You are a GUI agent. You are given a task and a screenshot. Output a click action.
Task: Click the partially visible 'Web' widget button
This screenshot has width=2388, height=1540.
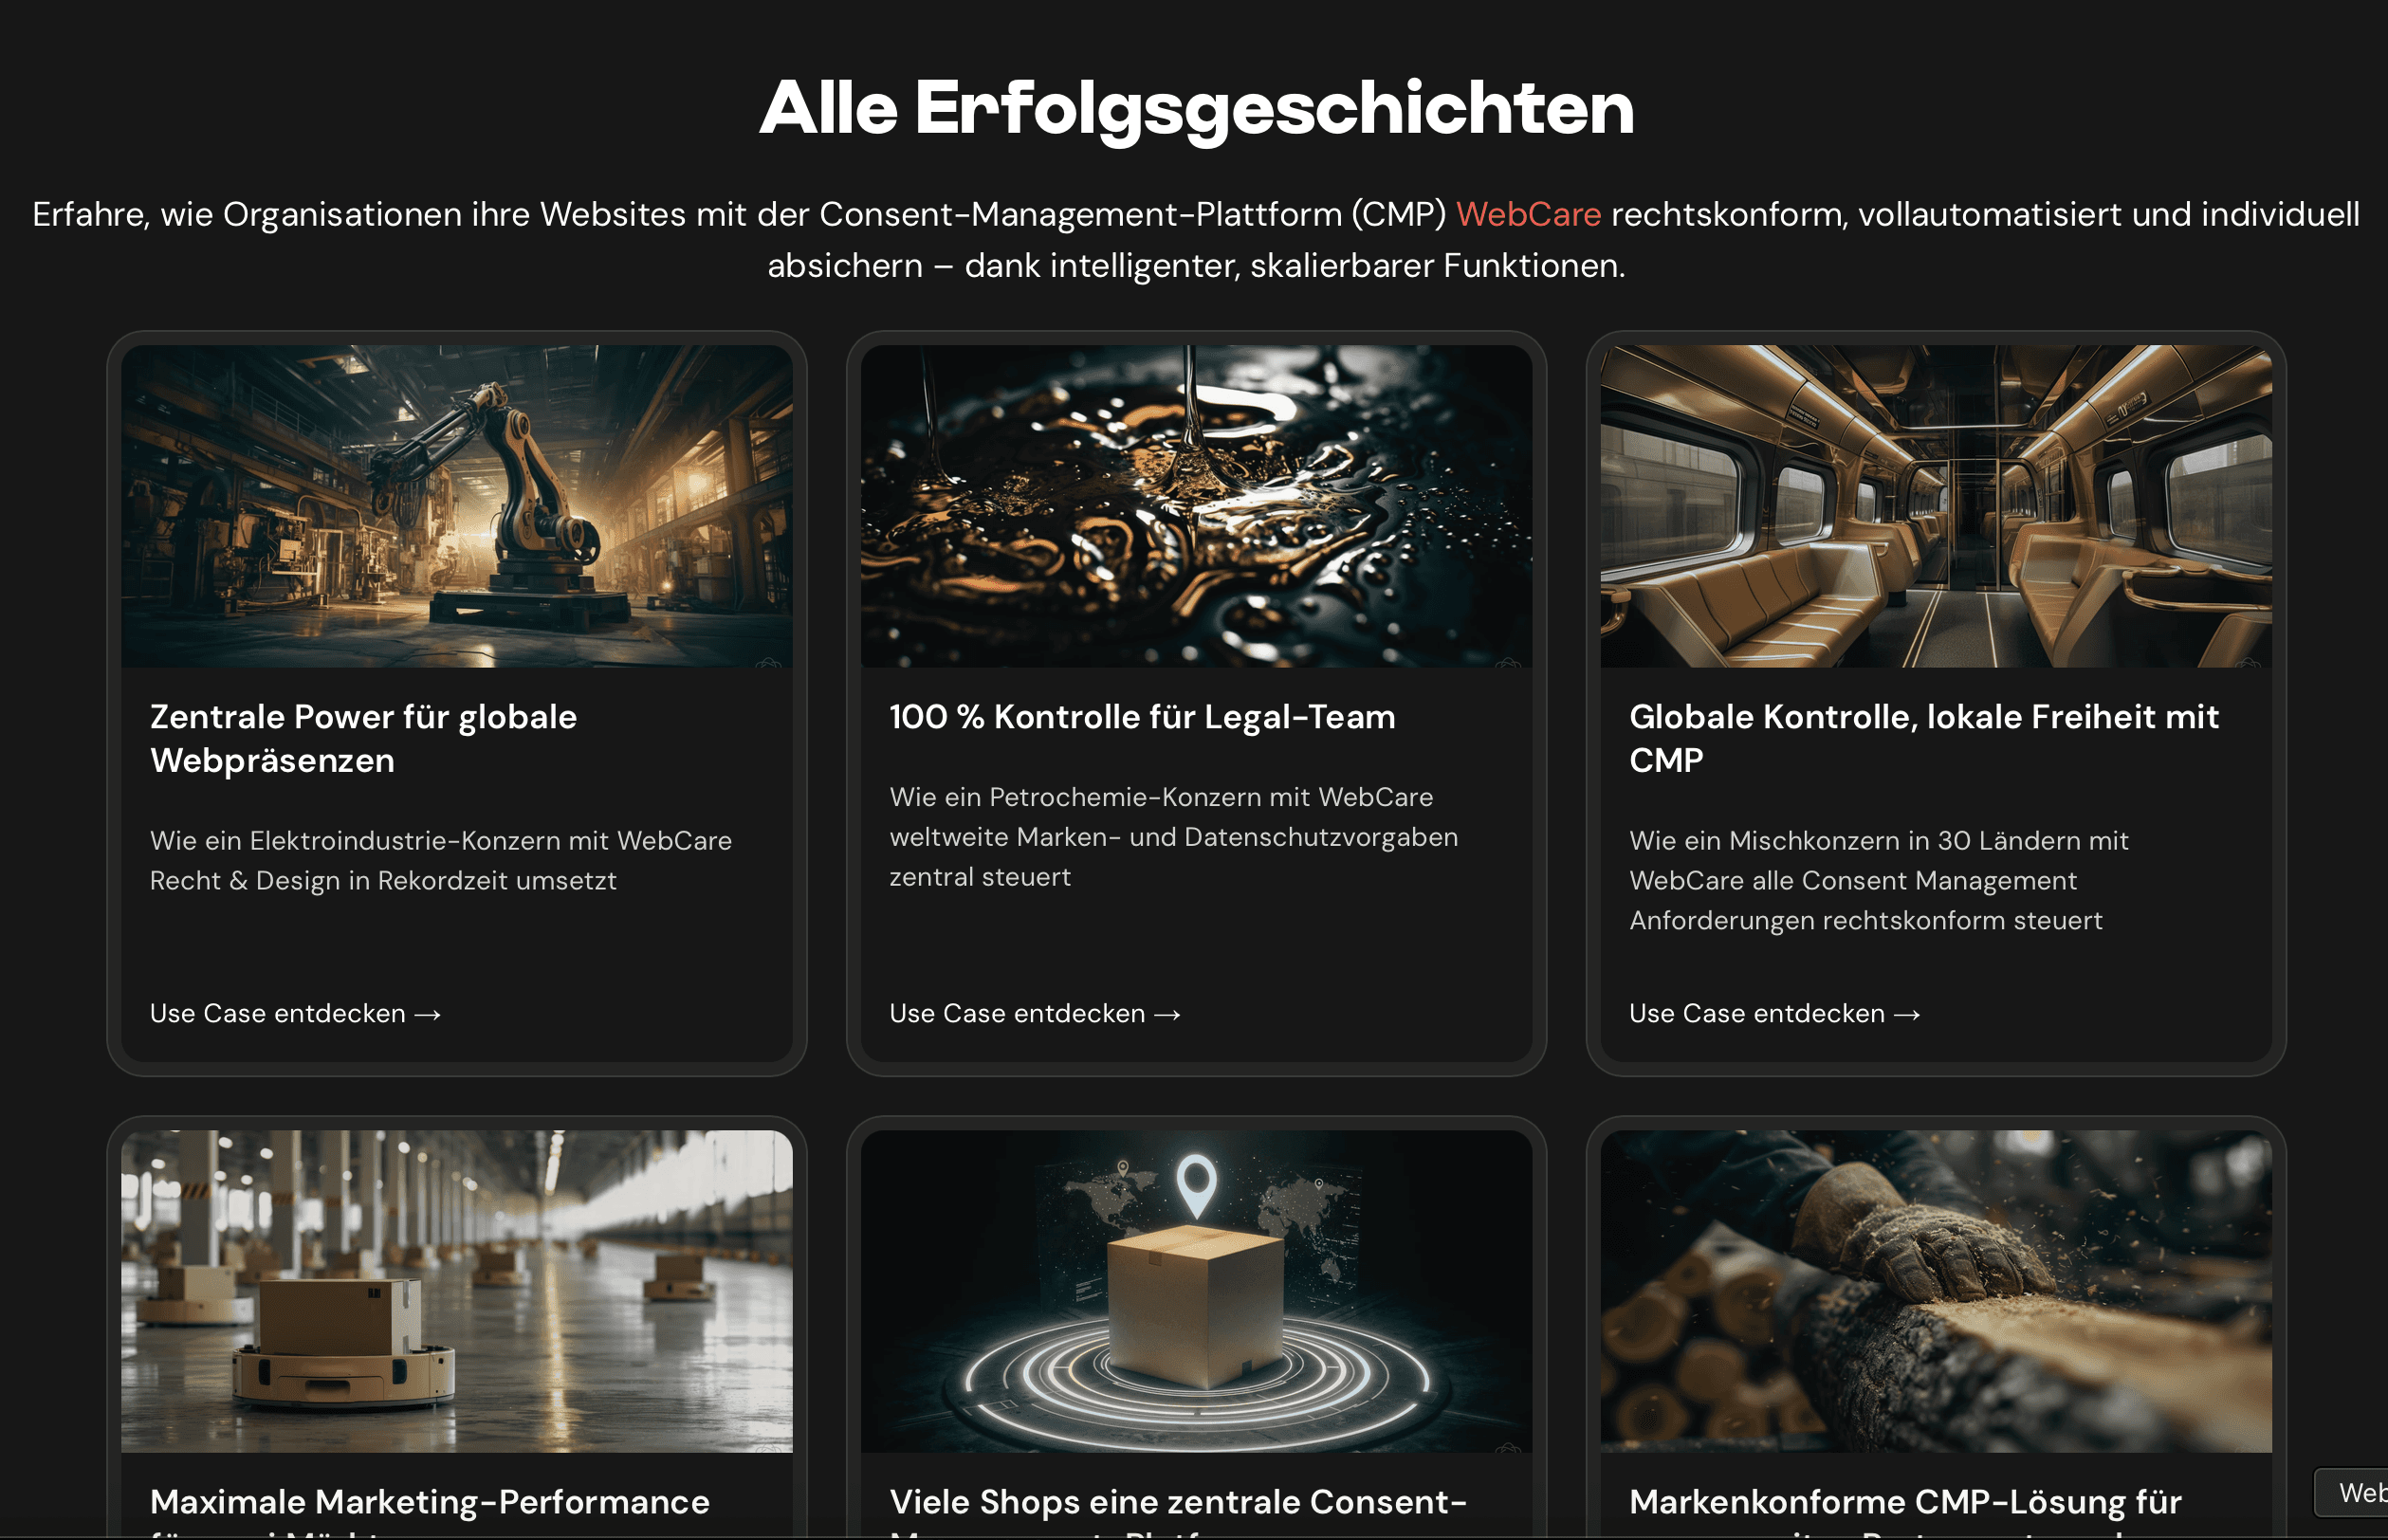(2352, 1492)
